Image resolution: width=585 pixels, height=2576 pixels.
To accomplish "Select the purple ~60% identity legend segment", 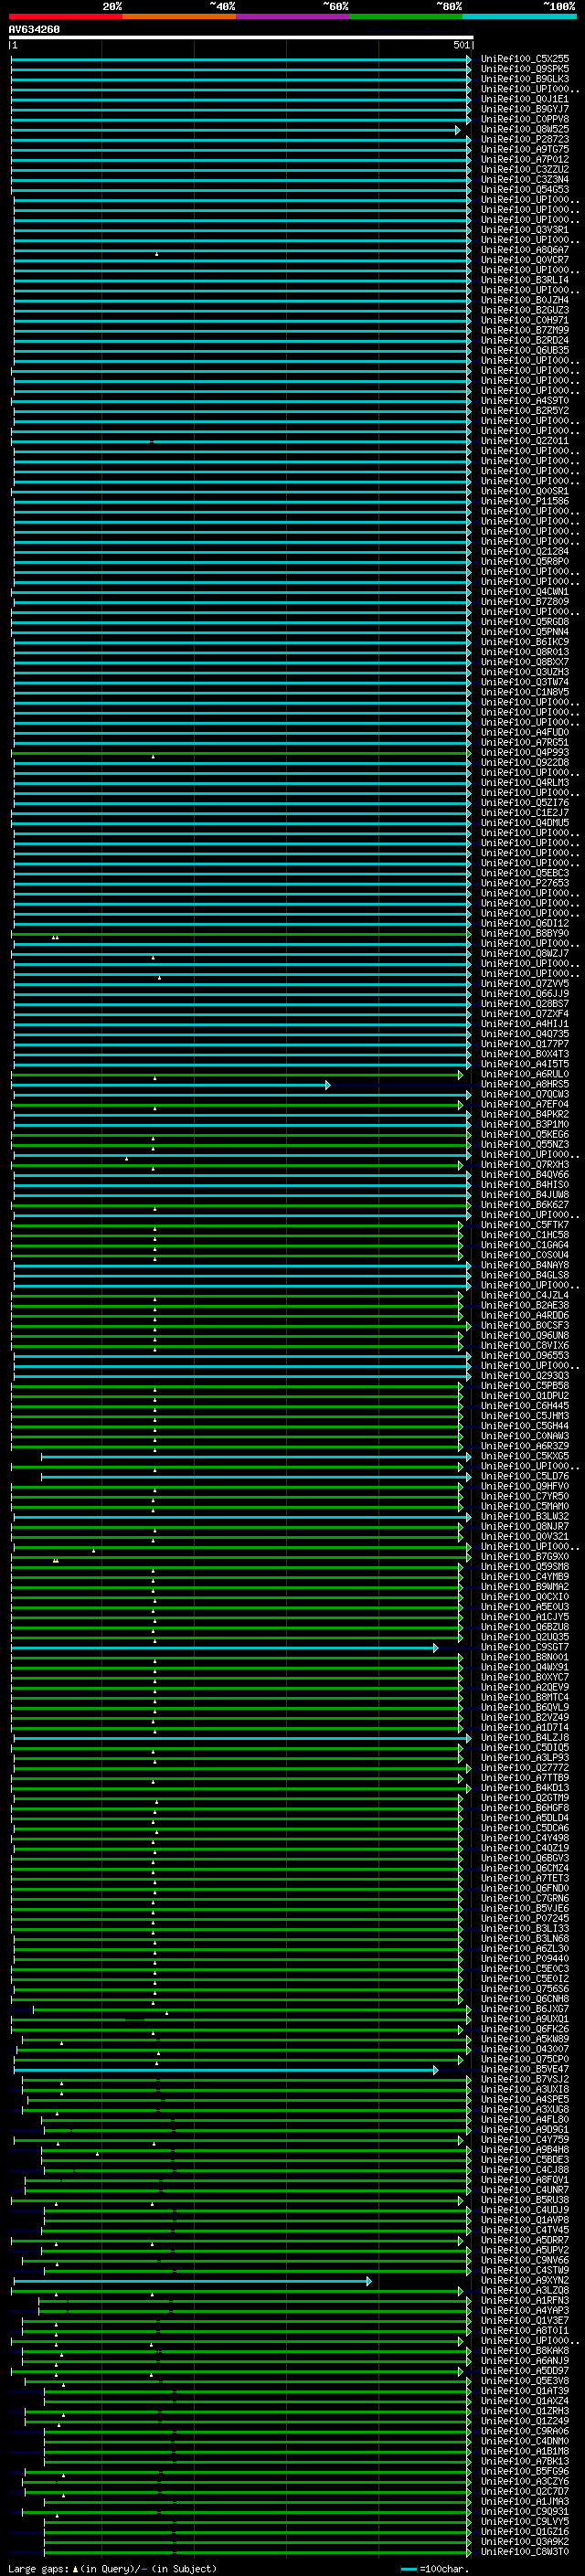I will 293,16.
